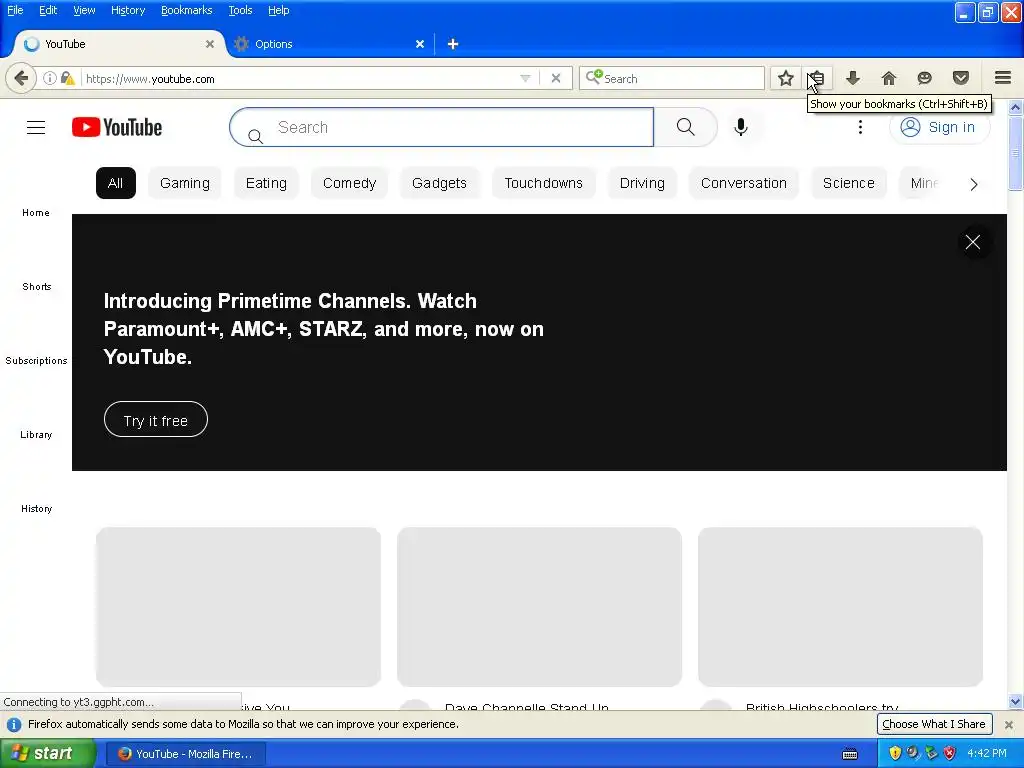Go to Home in YouTube sidebar
The image size is (1024, 768).
pos(36,213)
